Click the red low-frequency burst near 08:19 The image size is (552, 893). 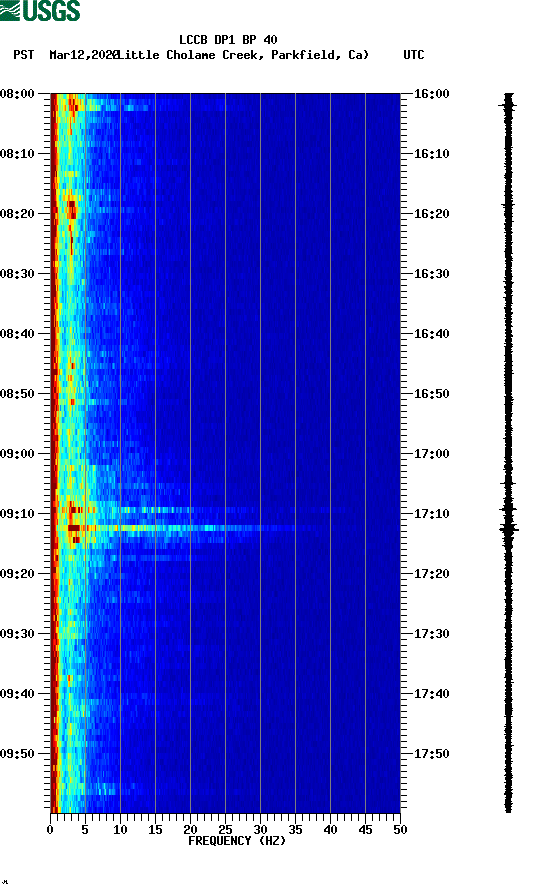tap(71, 208)
